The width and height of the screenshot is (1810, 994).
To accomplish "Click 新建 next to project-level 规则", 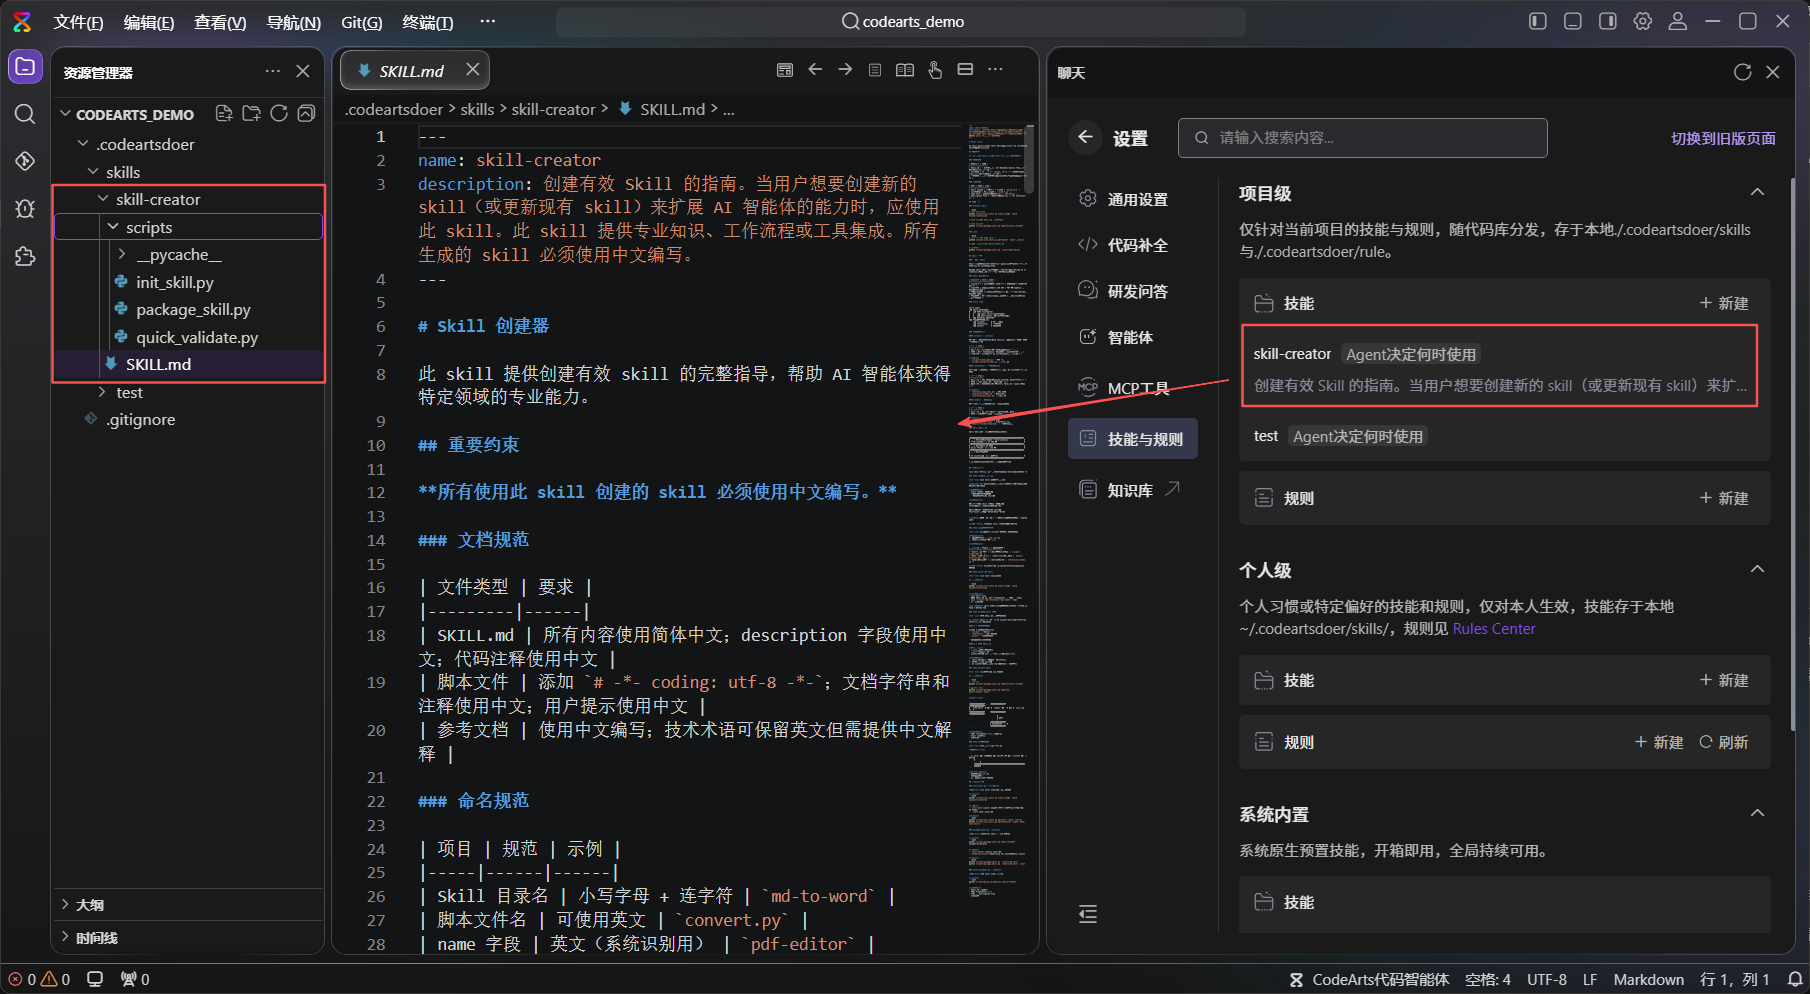I will click(1724, 498).
